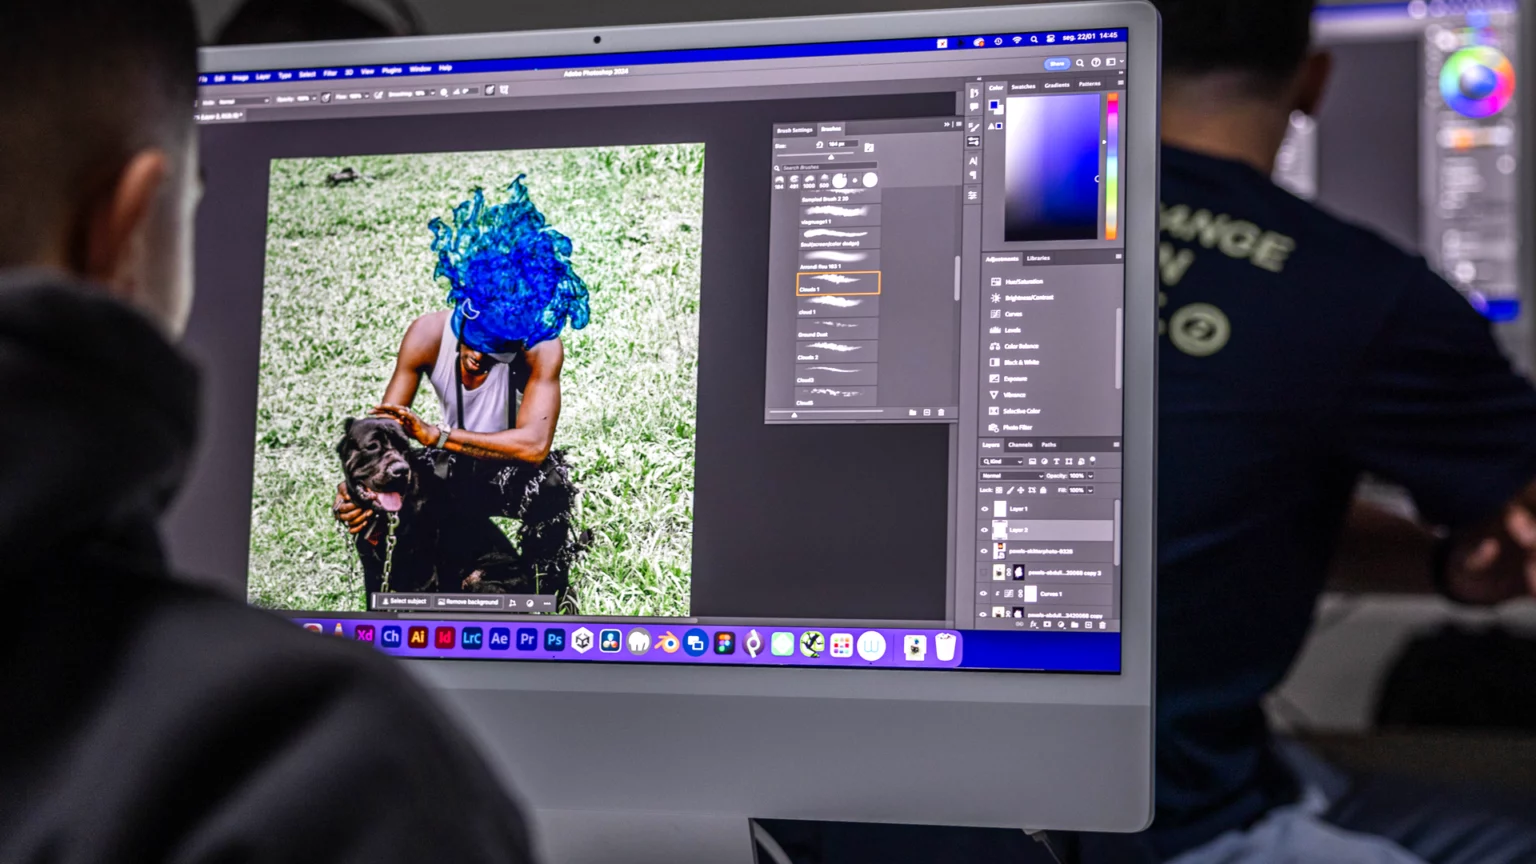The image size is (1536, 864).
Task: Open the blend mode Normal dropdown
Action: (1010, 476)
